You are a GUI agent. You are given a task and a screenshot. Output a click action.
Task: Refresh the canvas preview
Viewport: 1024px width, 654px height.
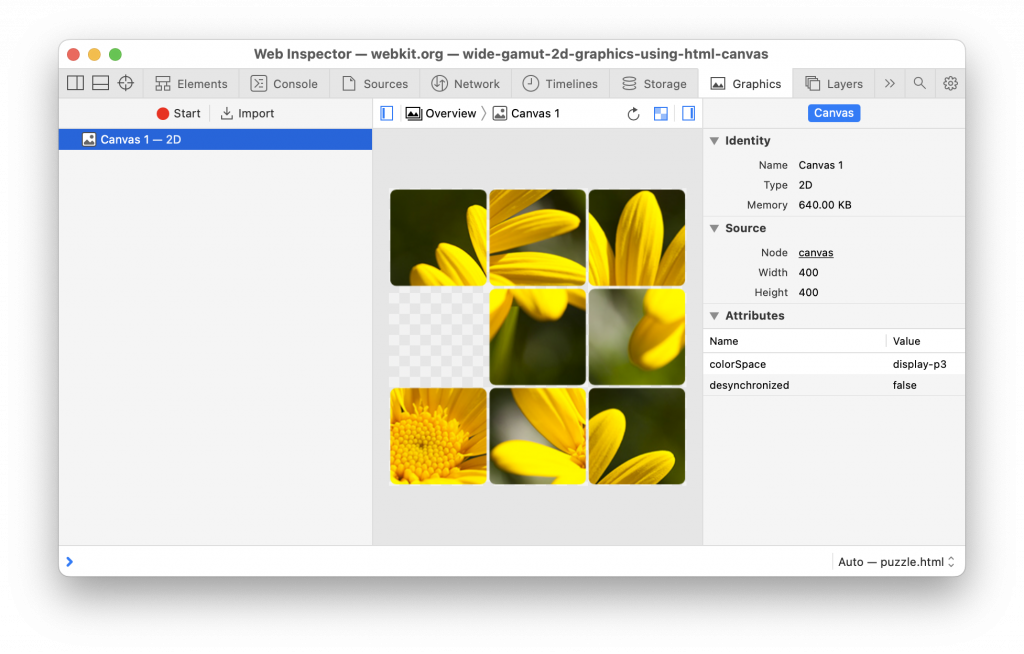[633, 114]
